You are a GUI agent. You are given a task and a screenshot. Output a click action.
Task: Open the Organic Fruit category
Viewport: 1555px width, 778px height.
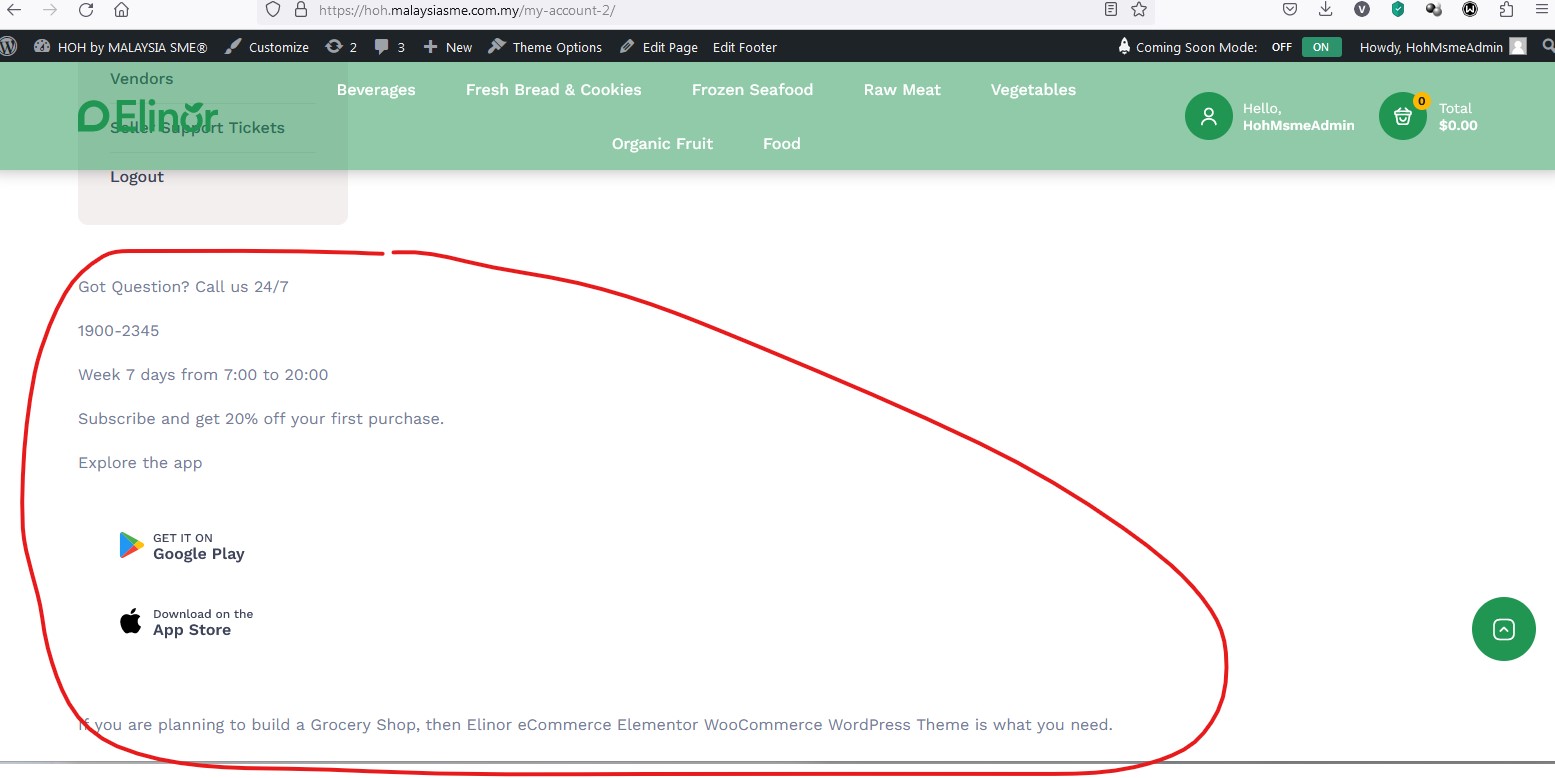pos(662,144)
